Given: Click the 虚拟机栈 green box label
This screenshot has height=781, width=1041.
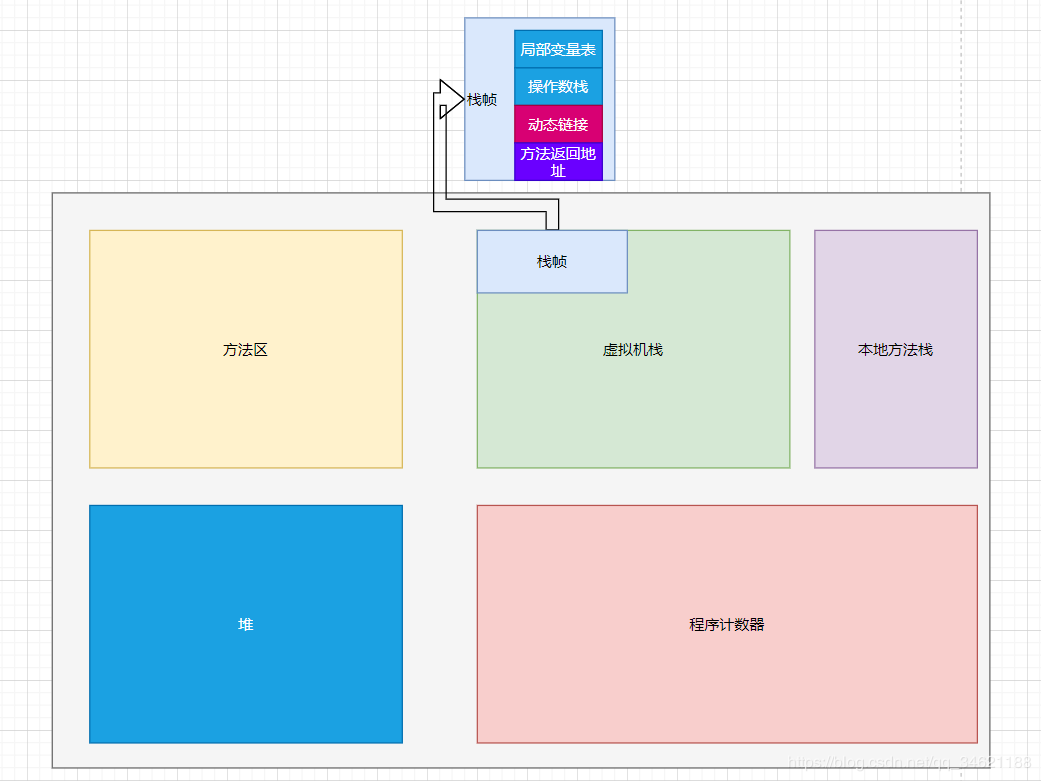Looking at the screenshot, I should [x=633, y=350].
